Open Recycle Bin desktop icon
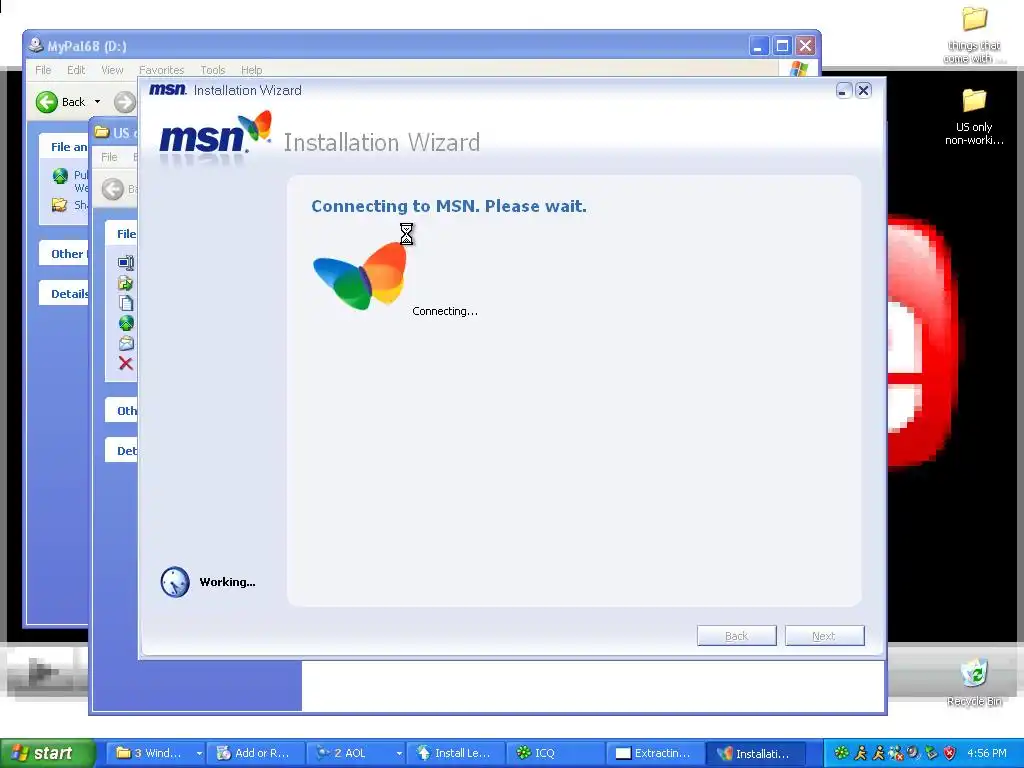 pyautogui.click(x=974, y=682)
